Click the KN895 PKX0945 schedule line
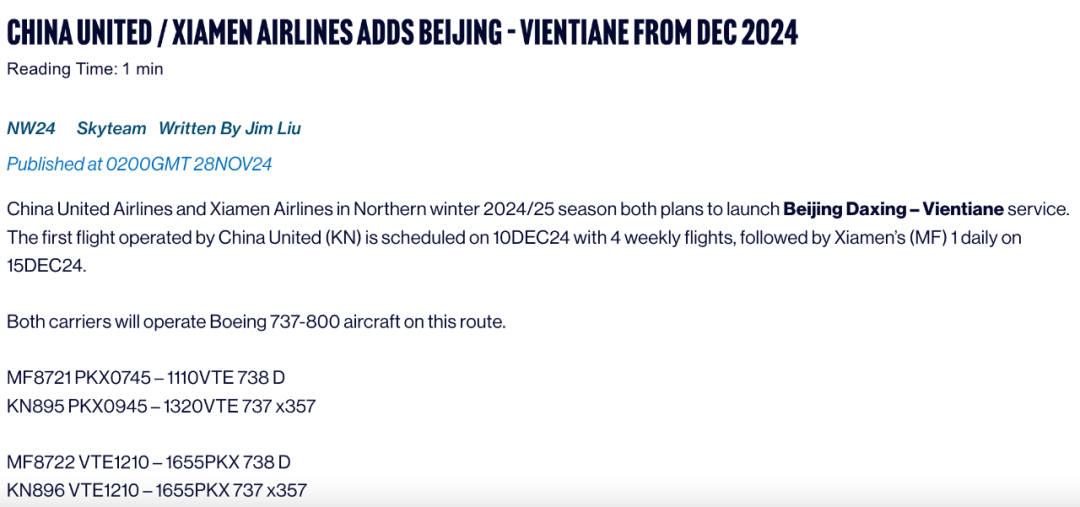1080x507 pixels. click(x=161, y=406)
